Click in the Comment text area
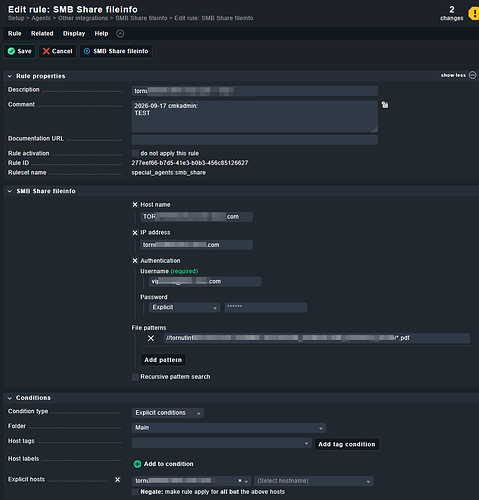Screen dimensions: 479x500 [255, 116]
